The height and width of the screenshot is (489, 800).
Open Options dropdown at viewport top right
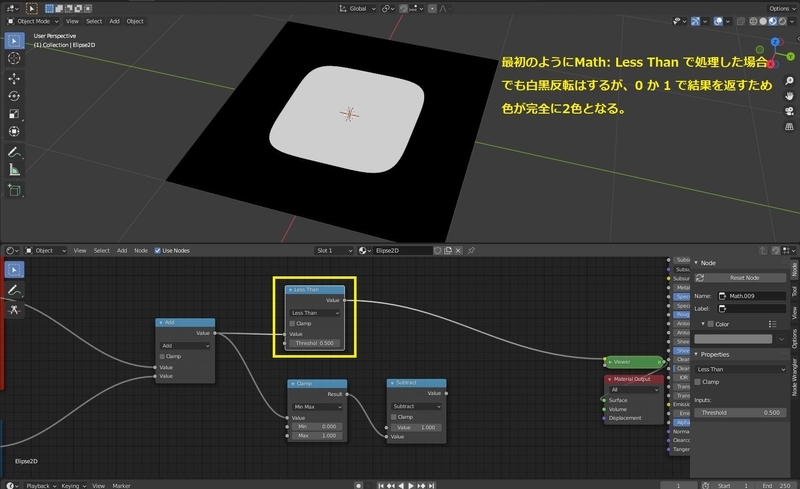[782, 9]
